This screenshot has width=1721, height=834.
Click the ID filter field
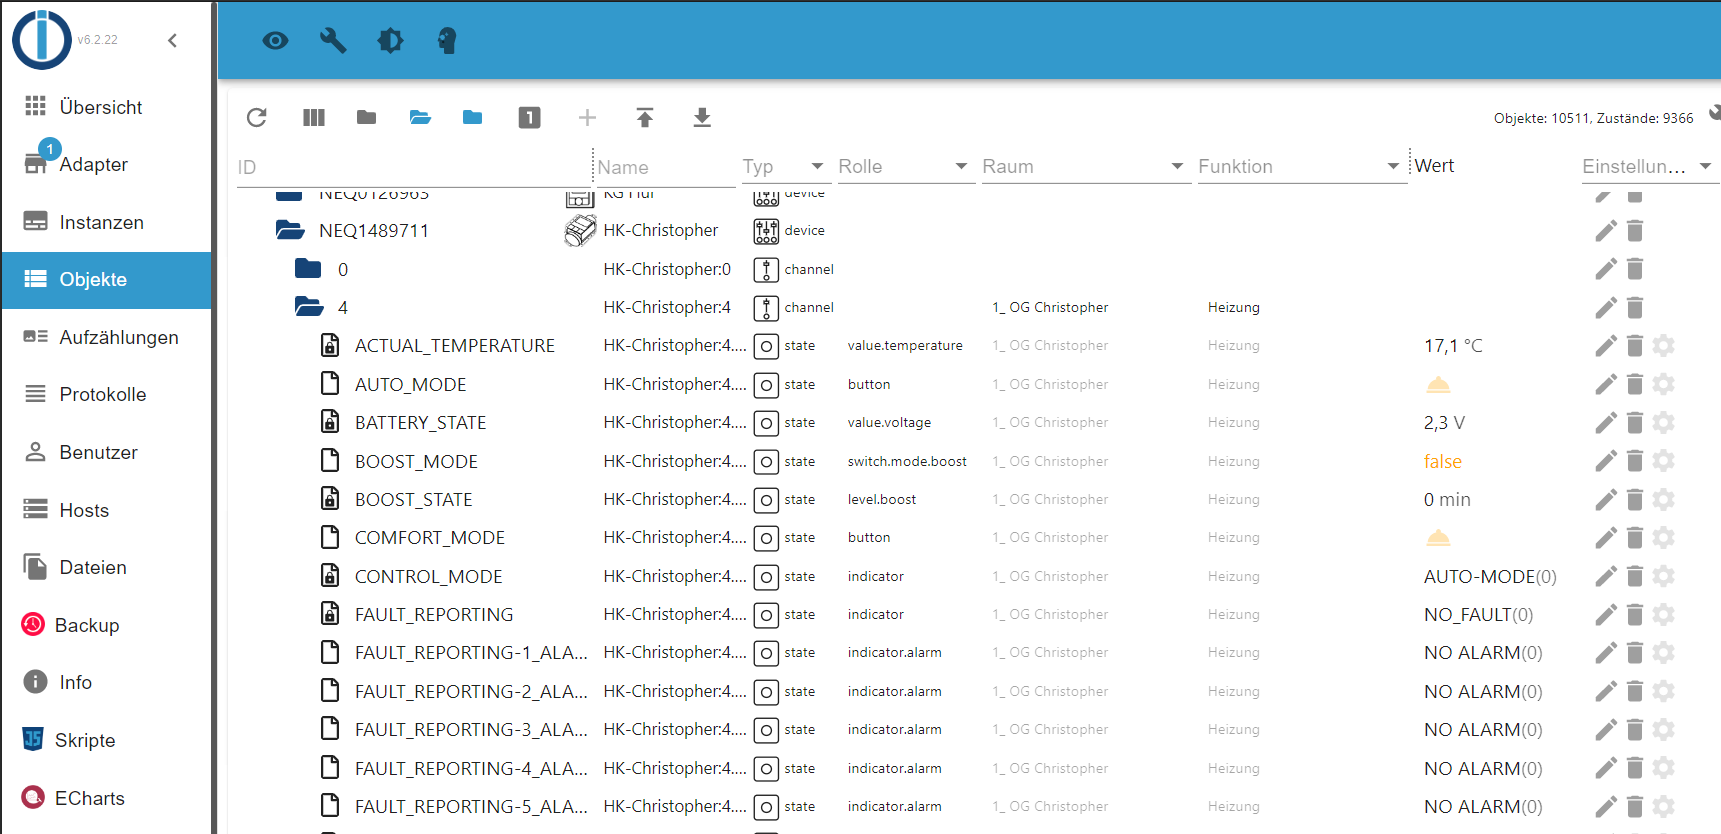click(413, 167)
